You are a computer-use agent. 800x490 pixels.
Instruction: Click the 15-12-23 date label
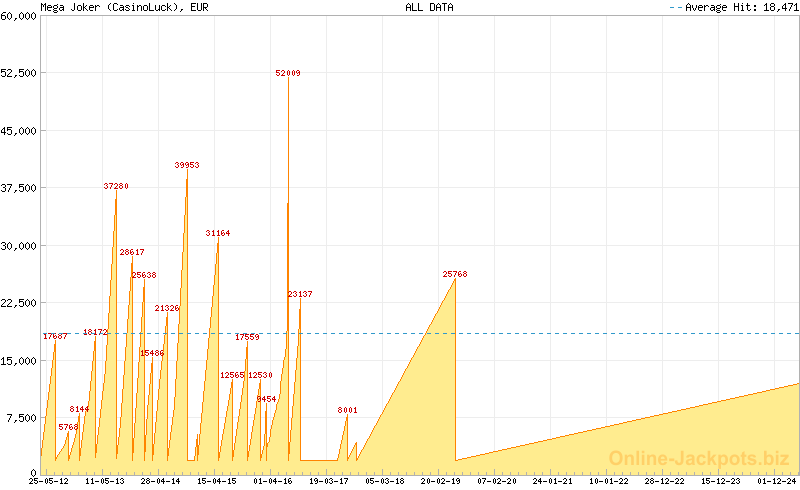tap(721, 481)
